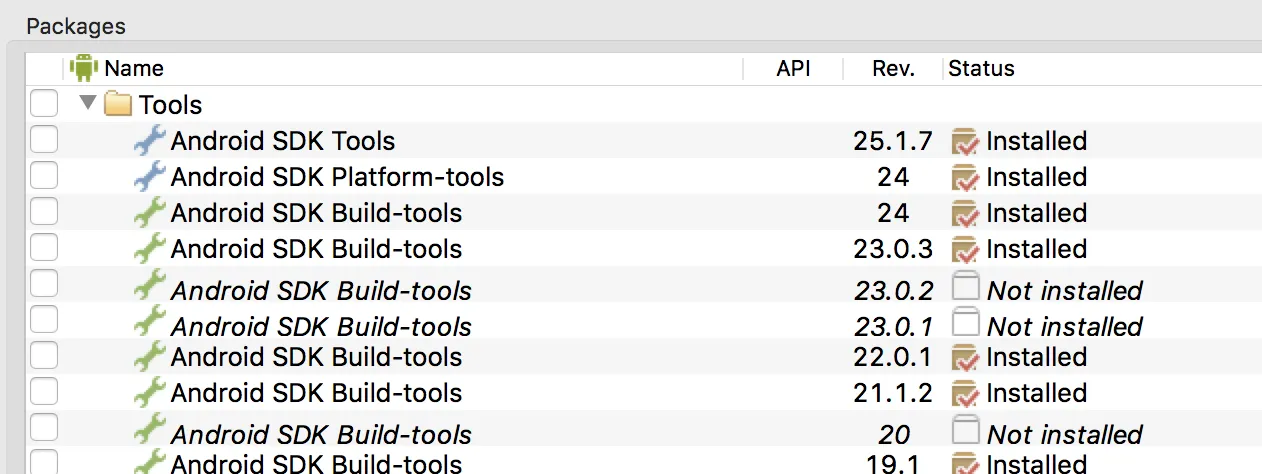Check the Android SDK Tools checkbox
1262x474 pixels.
pyautogui.click(x=44, y=140)
